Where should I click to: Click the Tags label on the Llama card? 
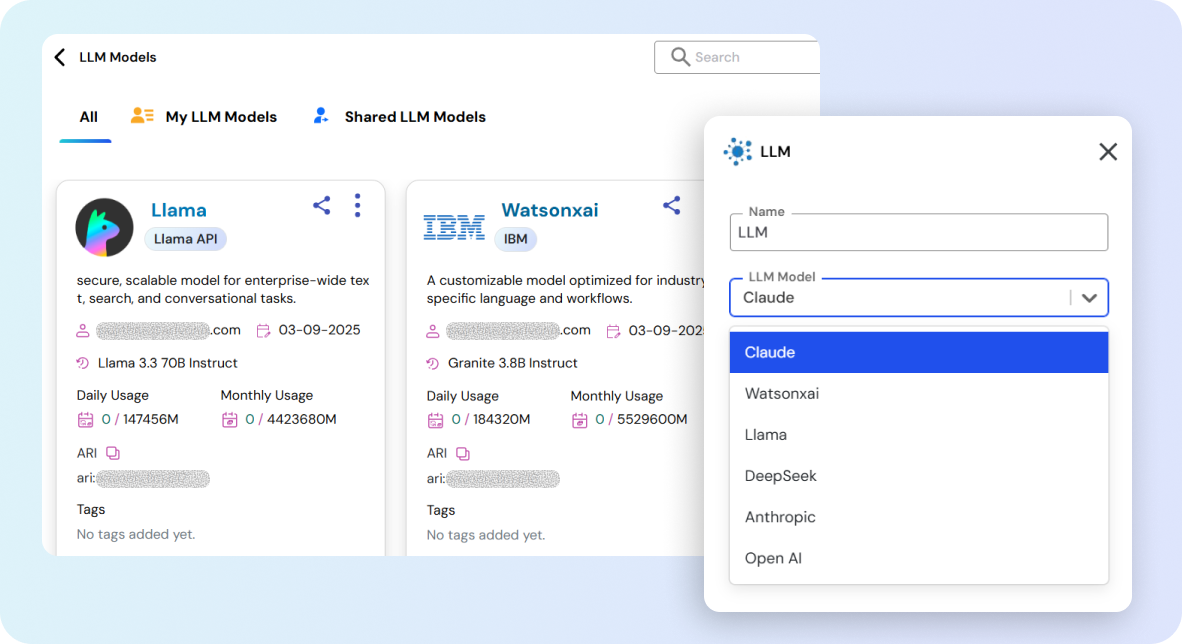click(90, 510)
